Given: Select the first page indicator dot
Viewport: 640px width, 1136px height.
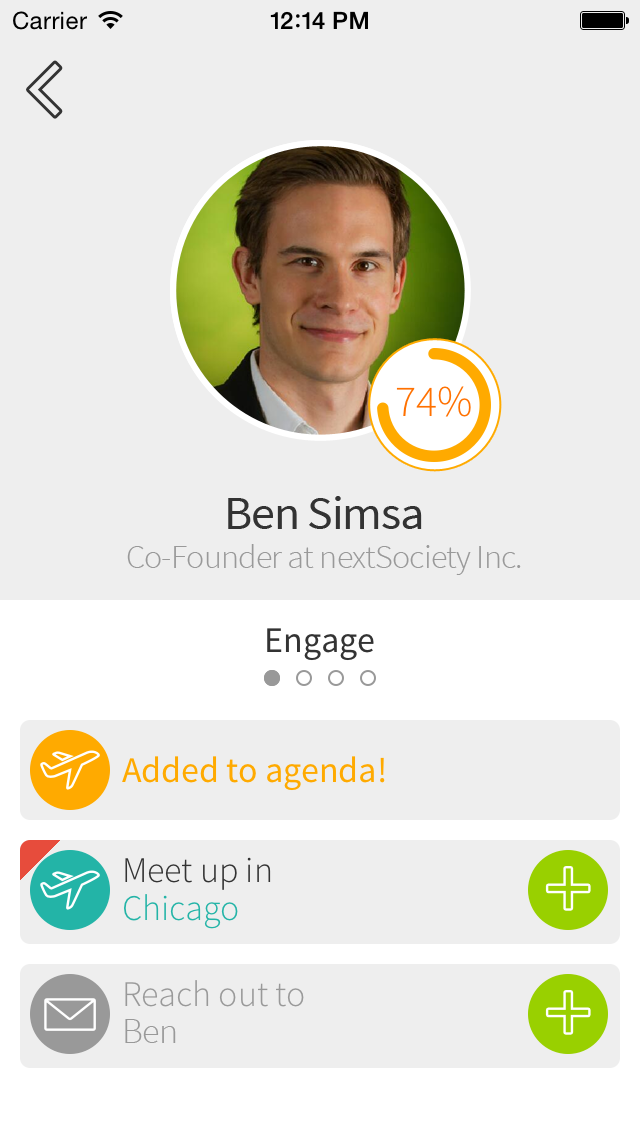Looking at the screenshot, I should (x=272, y=678).
